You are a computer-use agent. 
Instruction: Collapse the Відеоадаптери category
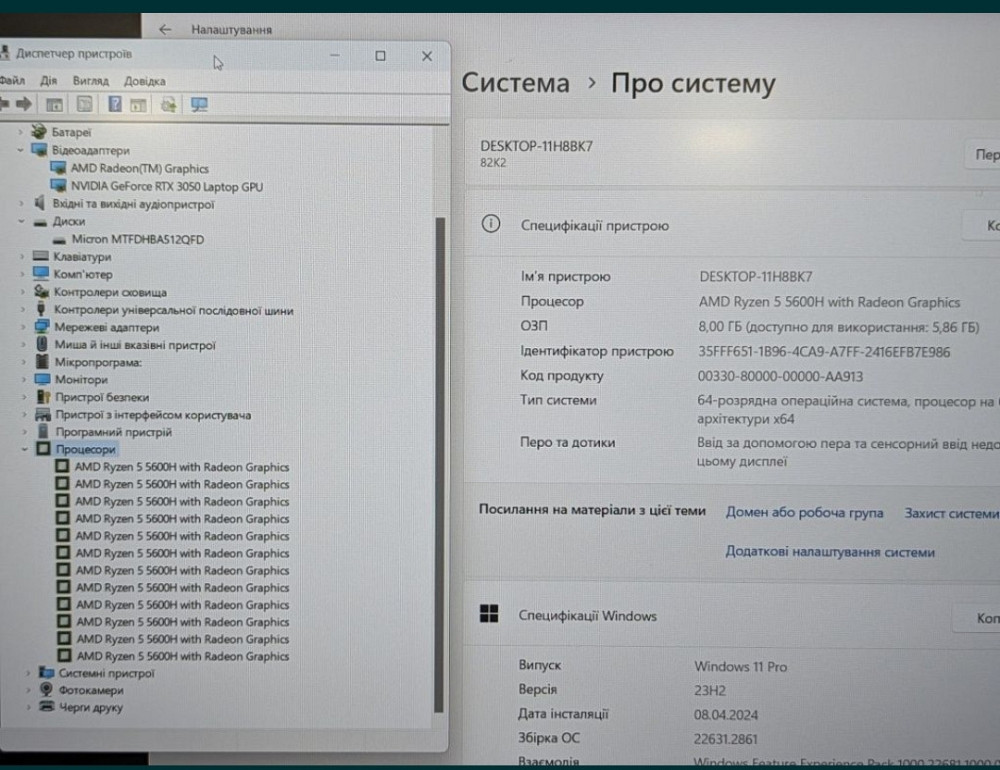[x=23, y=150]
